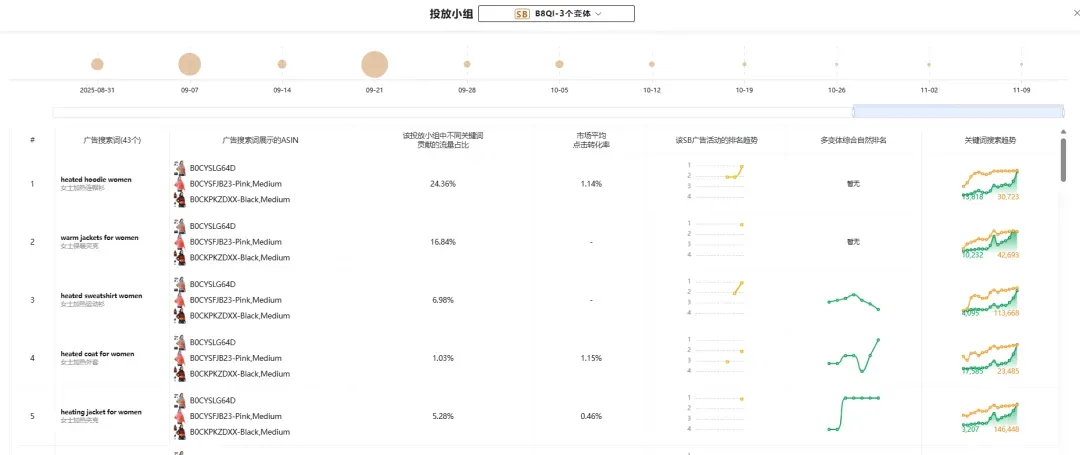The height and width of the screenshot is (455, 1080).
Task: Select the 11-09 timeline dot
Action: tap(1021, 64)
